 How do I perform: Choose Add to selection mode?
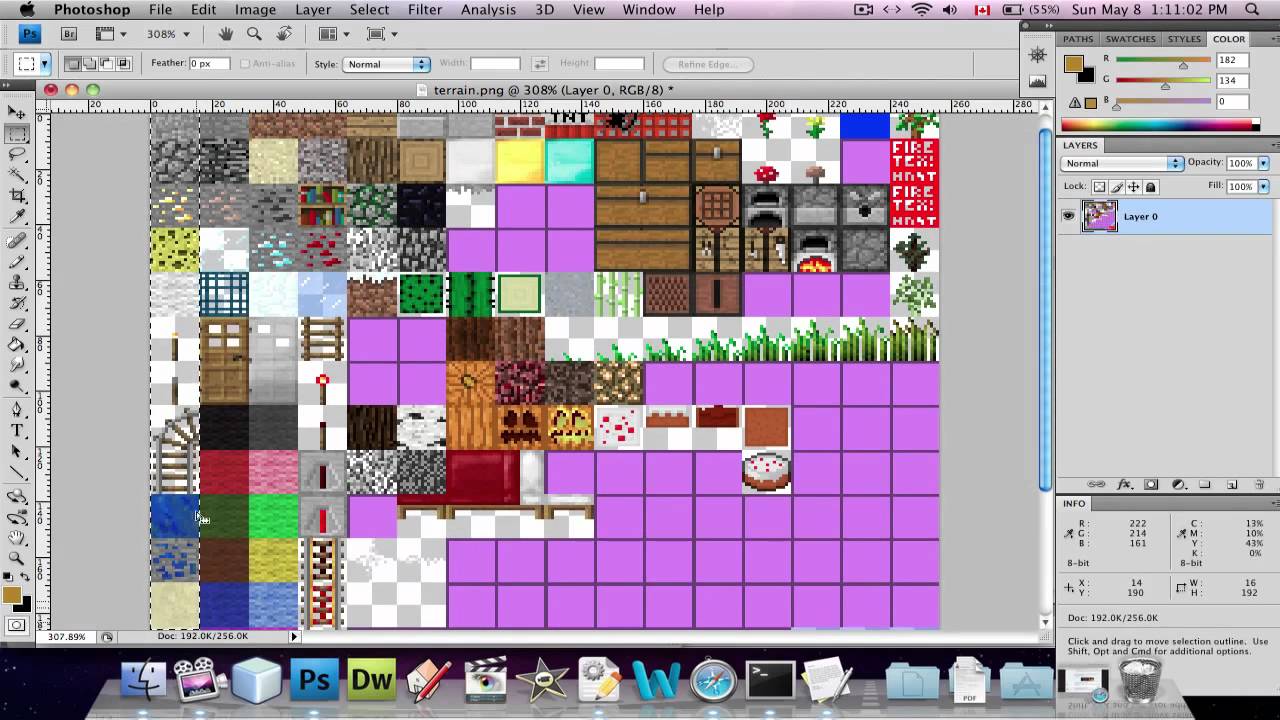(90, 64)
